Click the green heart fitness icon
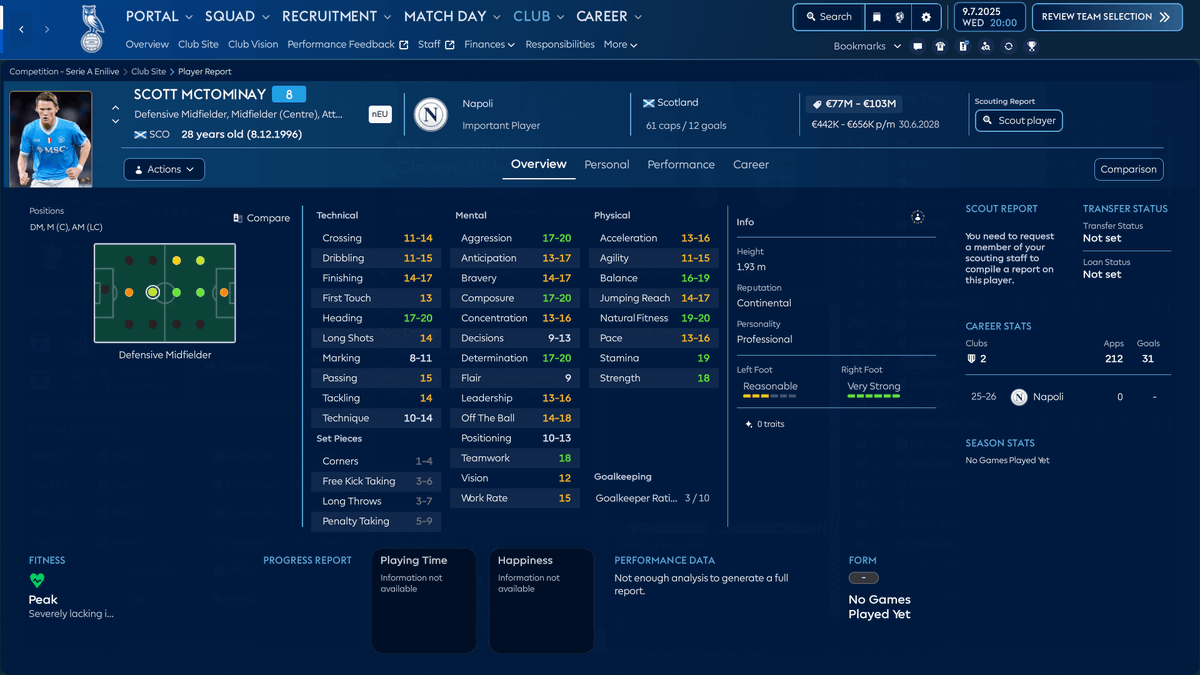 coord(37,580)
